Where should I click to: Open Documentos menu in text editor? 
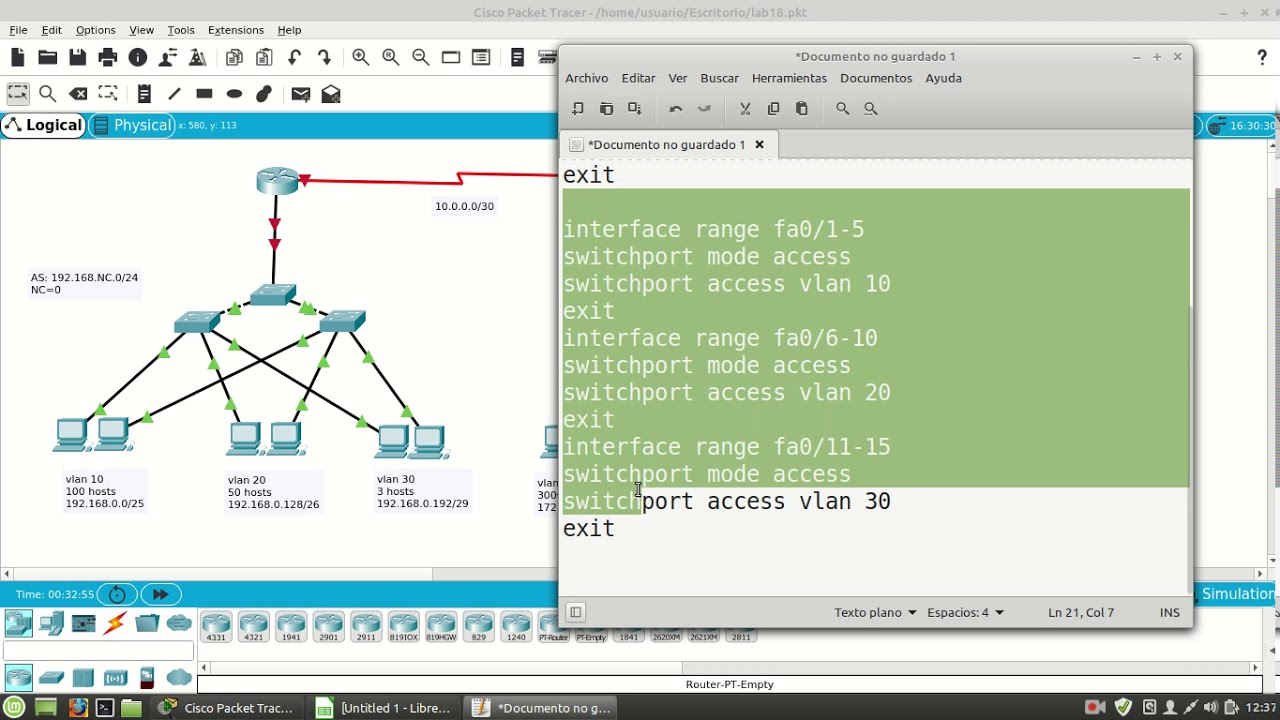point(876,78)
